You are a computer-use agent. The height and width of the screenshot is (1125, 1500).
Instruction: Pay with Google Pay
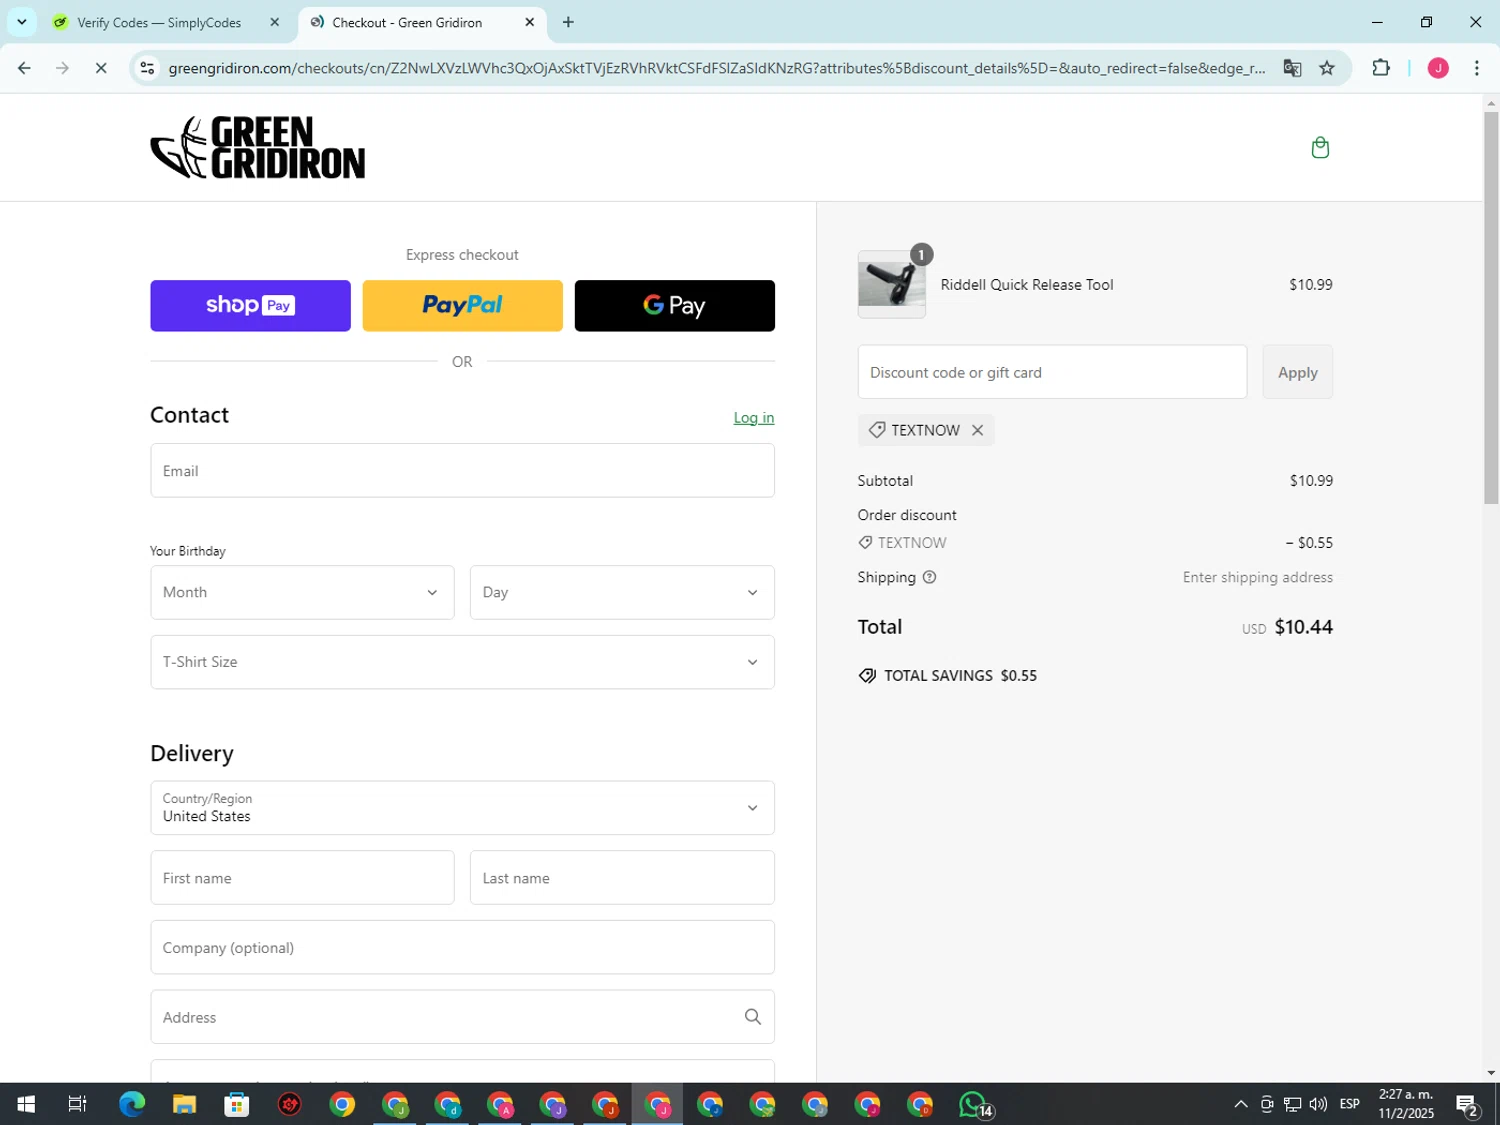pos(675,306)
